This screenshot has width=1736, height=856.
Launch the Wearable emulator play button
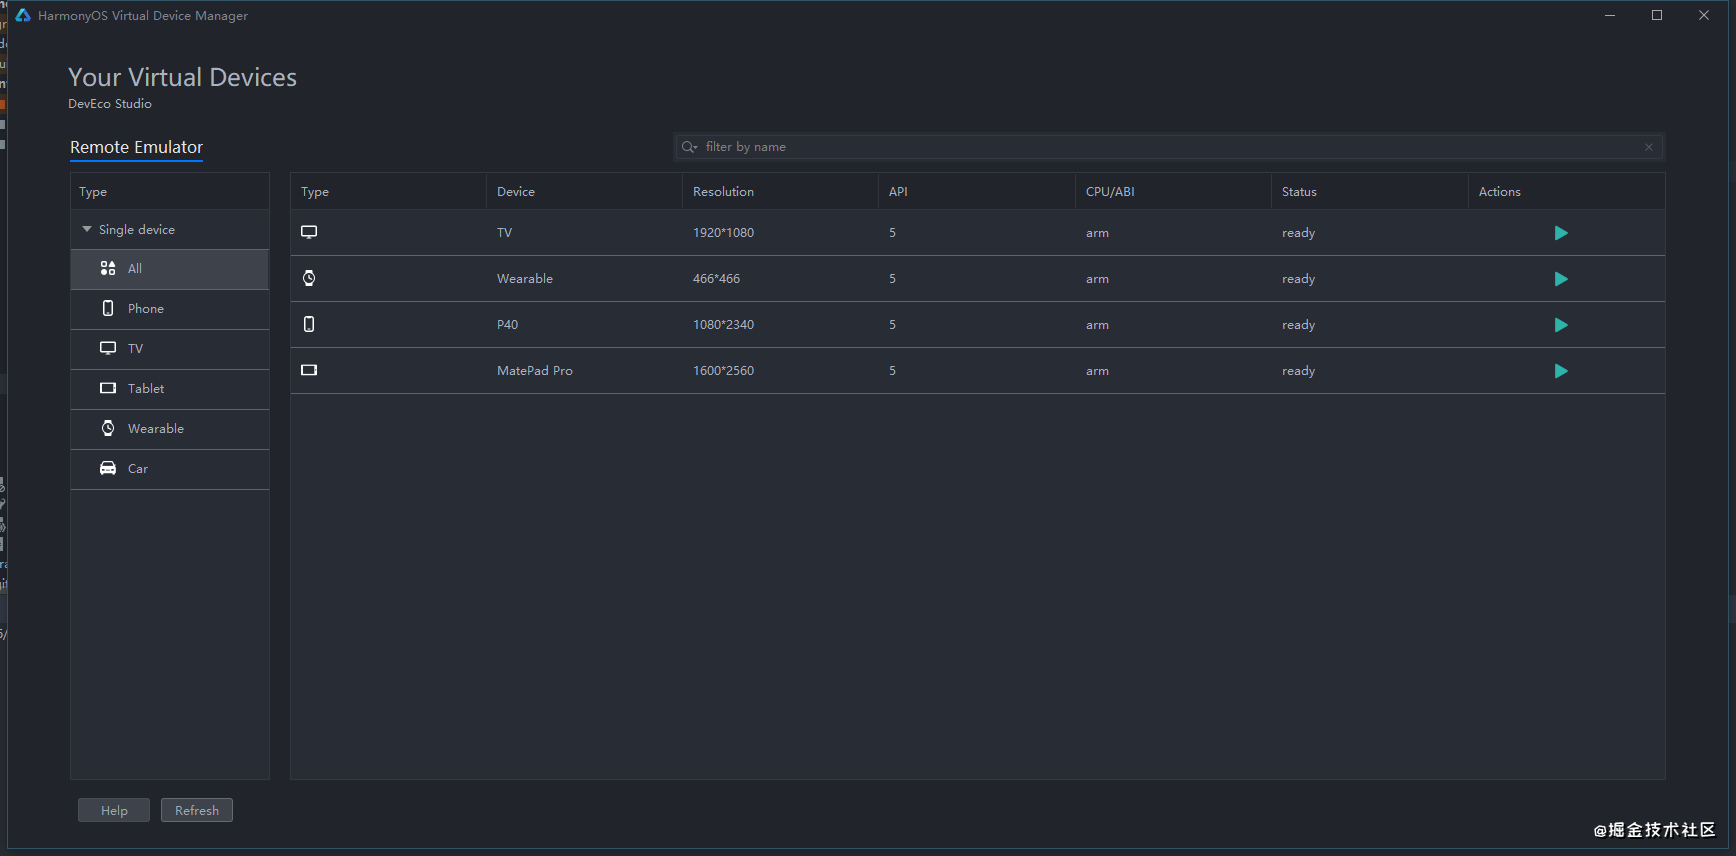point(1561,279)
